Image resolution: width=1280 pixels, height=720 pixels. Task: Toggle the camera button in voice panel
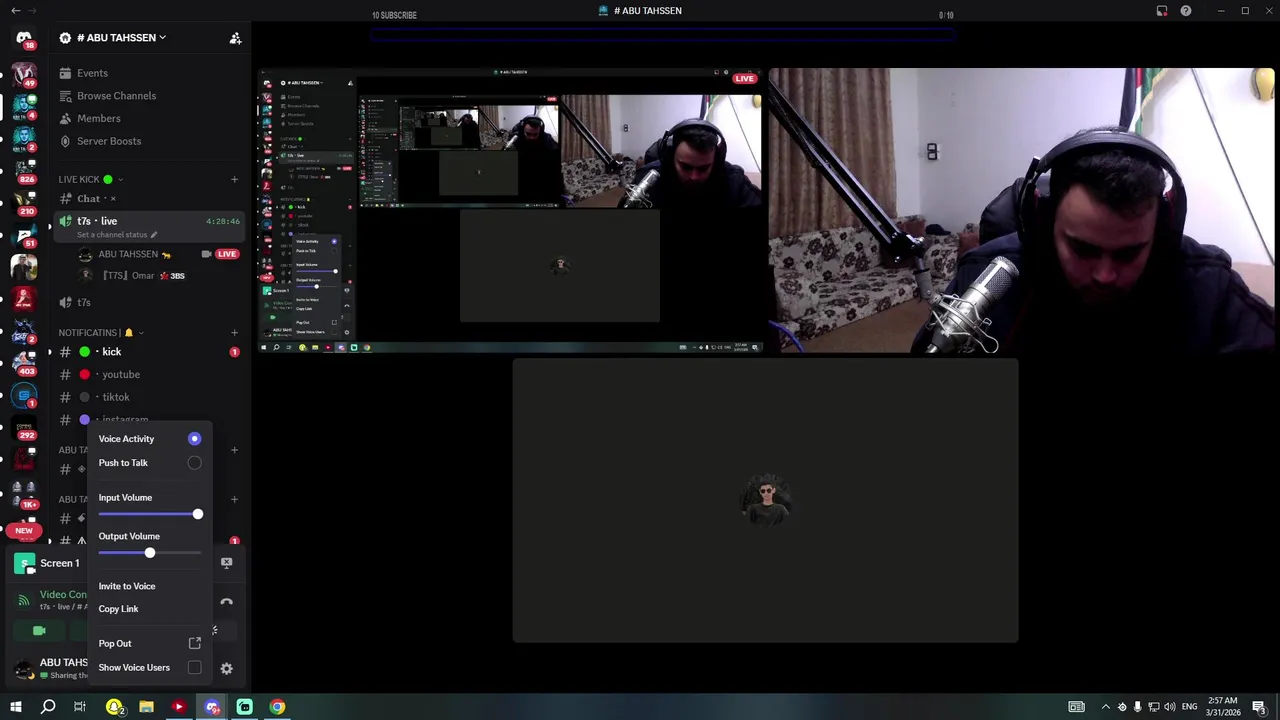pos(39,631)
